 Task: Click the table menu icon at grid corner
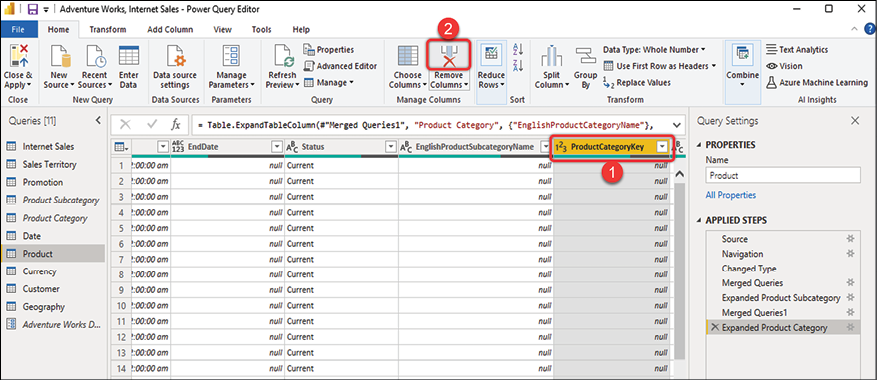pyautogui.click(x=121, y=147)
